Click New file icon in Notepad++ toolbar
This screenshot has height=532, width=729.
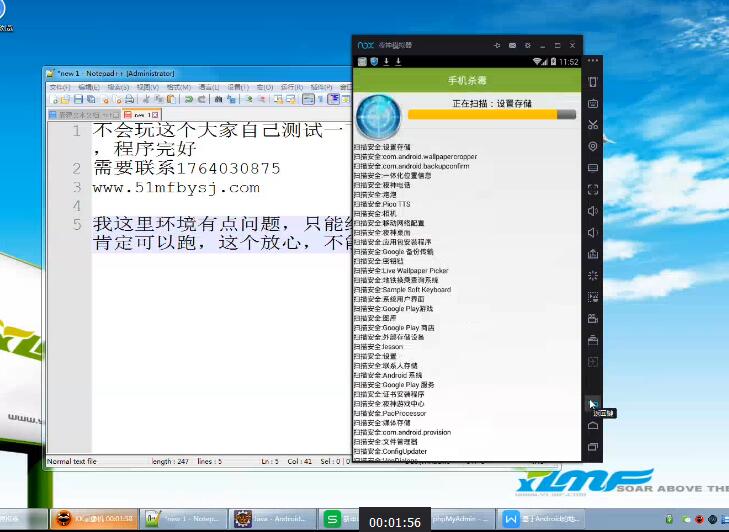[55, 99]
